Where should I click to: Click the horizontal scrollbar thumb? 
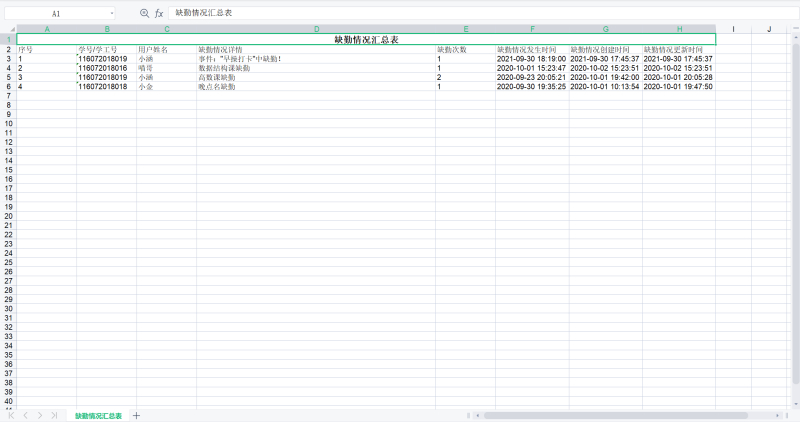pyautogui.click(x=616, y=415)
